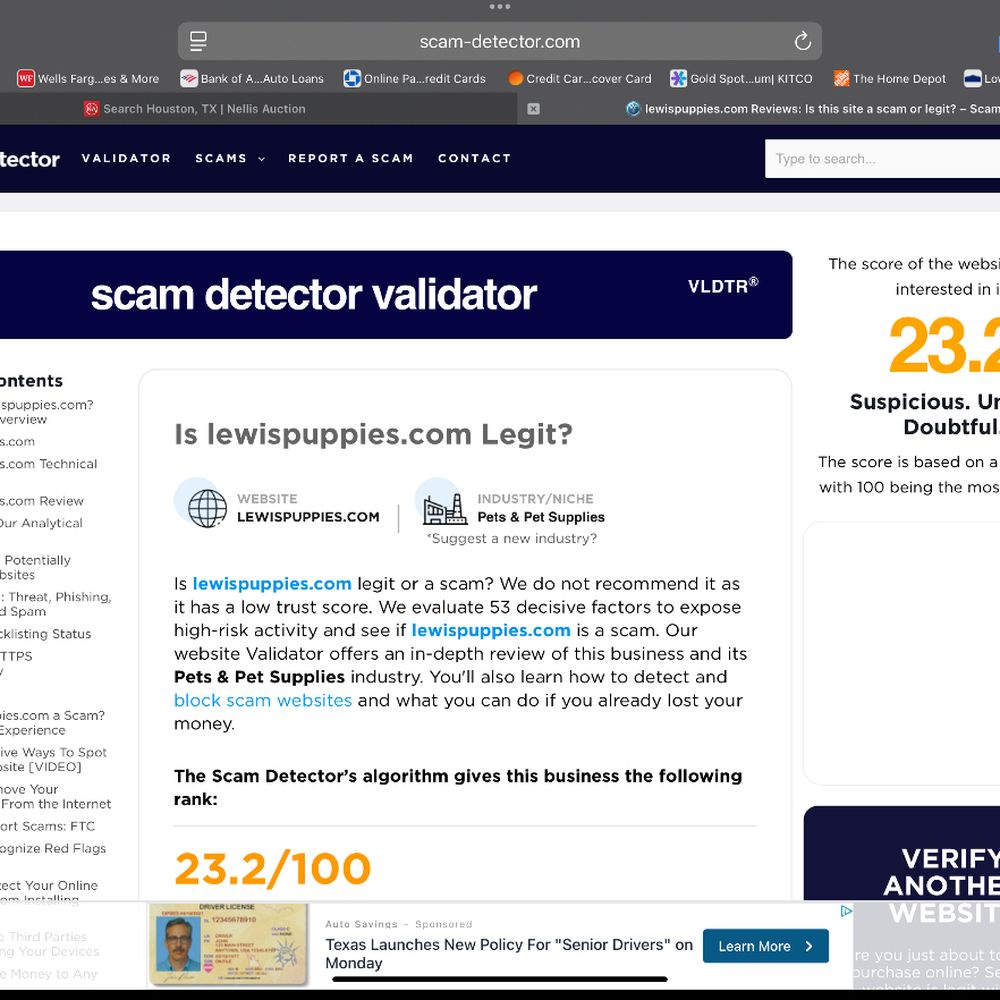Click the VLDTR label on the banner

[723, 286]
